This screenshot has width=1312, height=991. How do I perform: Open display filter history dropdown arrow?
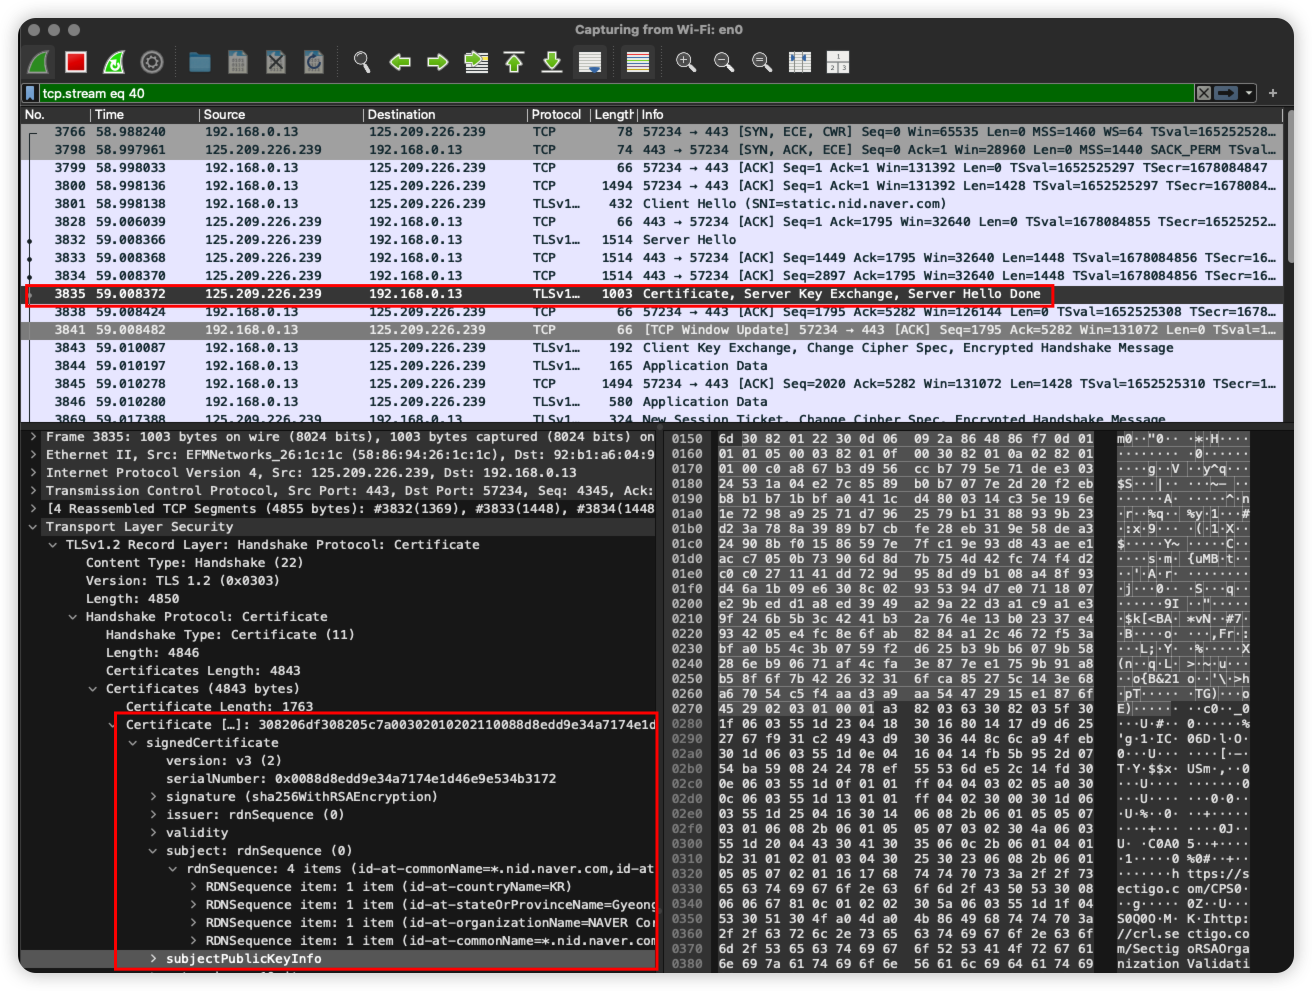[x=1249, y=93]
